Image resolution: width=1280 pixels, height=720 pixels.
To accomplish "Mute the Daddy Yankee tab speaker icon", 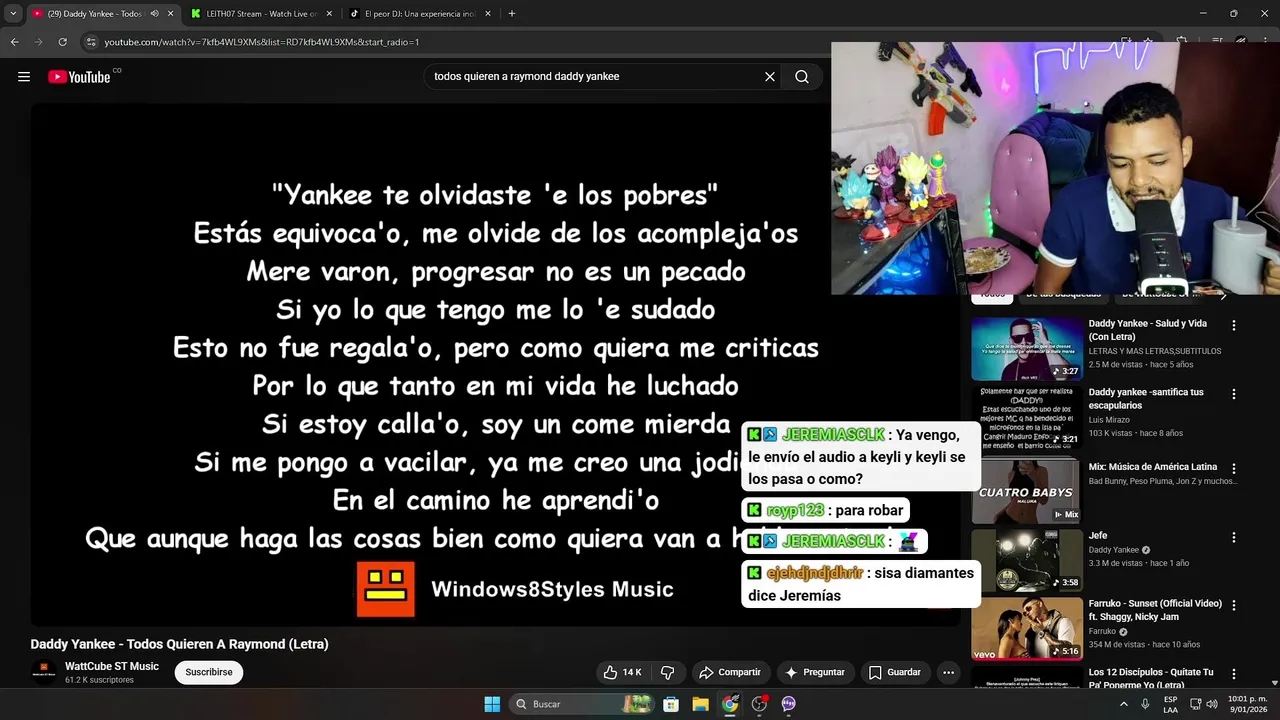I will tap(154, 14).
